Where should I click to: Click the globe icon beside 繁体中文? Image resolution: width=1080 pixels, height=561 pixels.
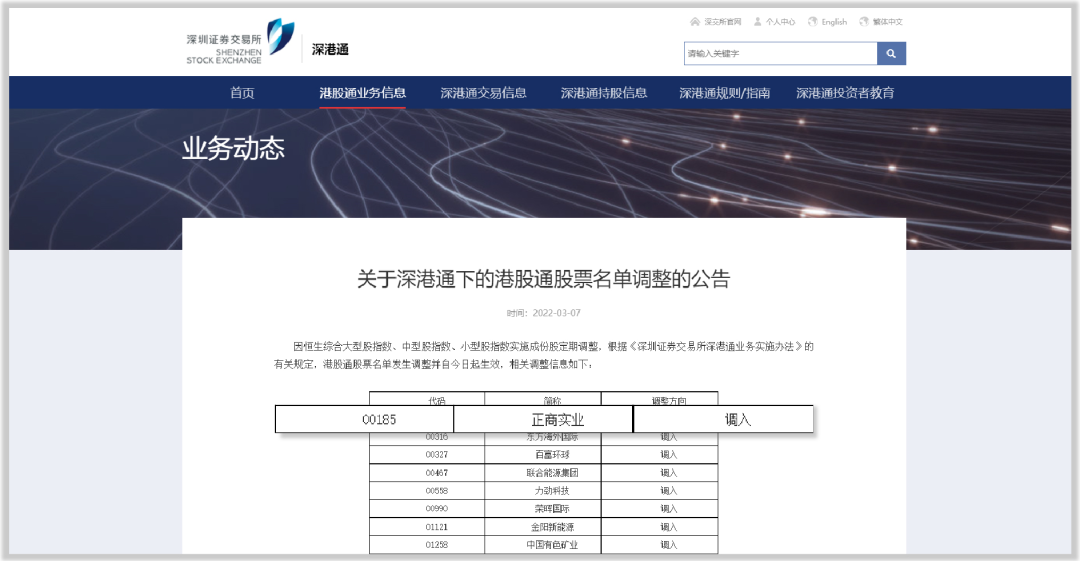pos(863,21)
